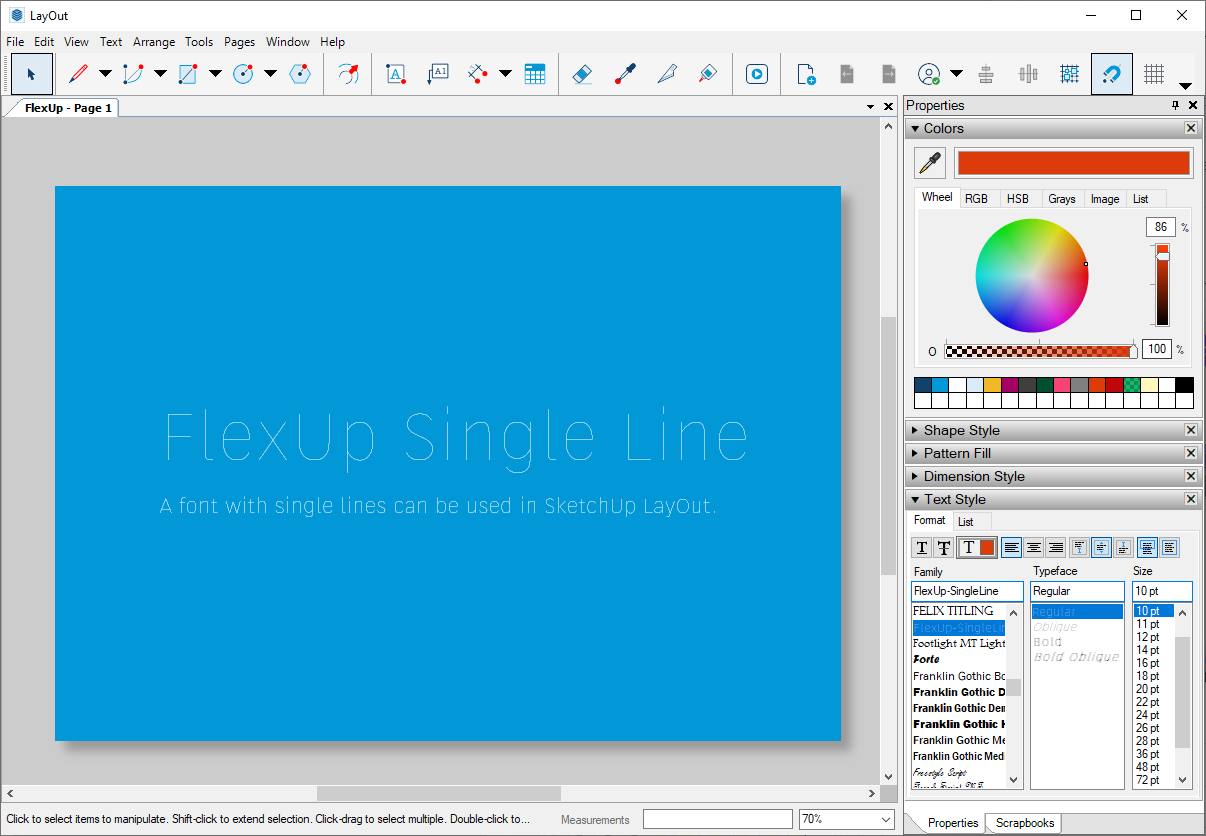The width and height of the screenshot is (1206, 836).
Task: Switch to HSB color tab
Action: pyautogui.click(x=1018, y=199)
